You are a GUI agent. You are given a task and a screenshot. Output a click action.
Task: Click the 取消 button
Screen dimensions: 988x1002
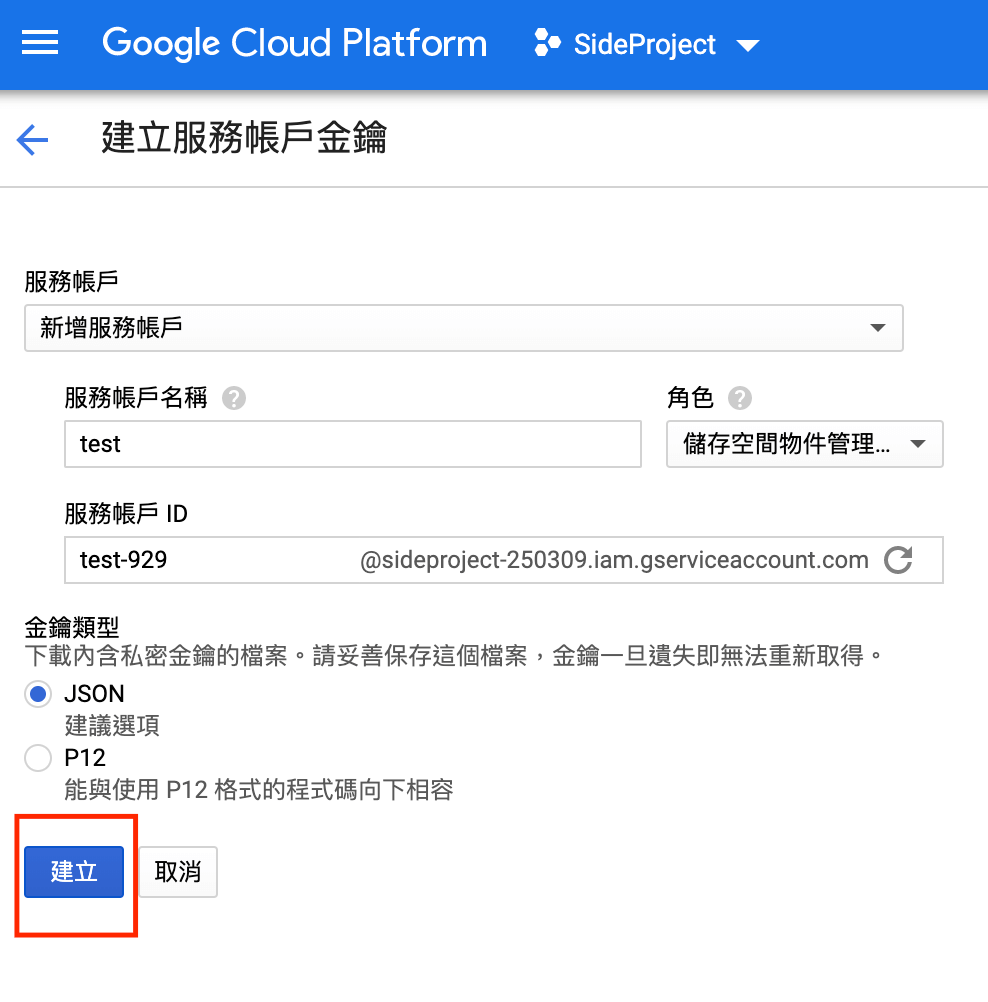coord(178,872)
